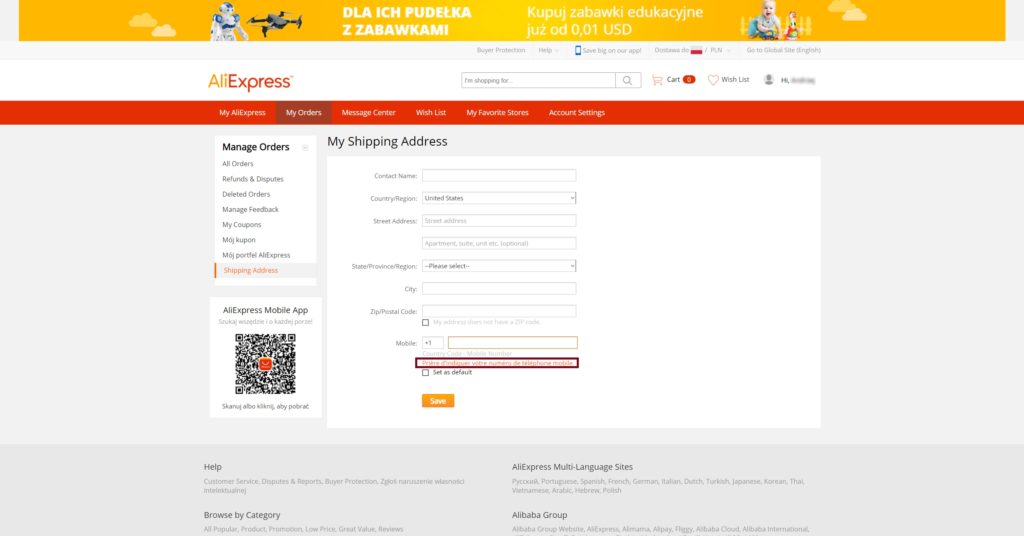Viewport: 1024px width, 536px height.
Task: Click the orange Save button
Action: pyautogui.click(x=438, y=400)
